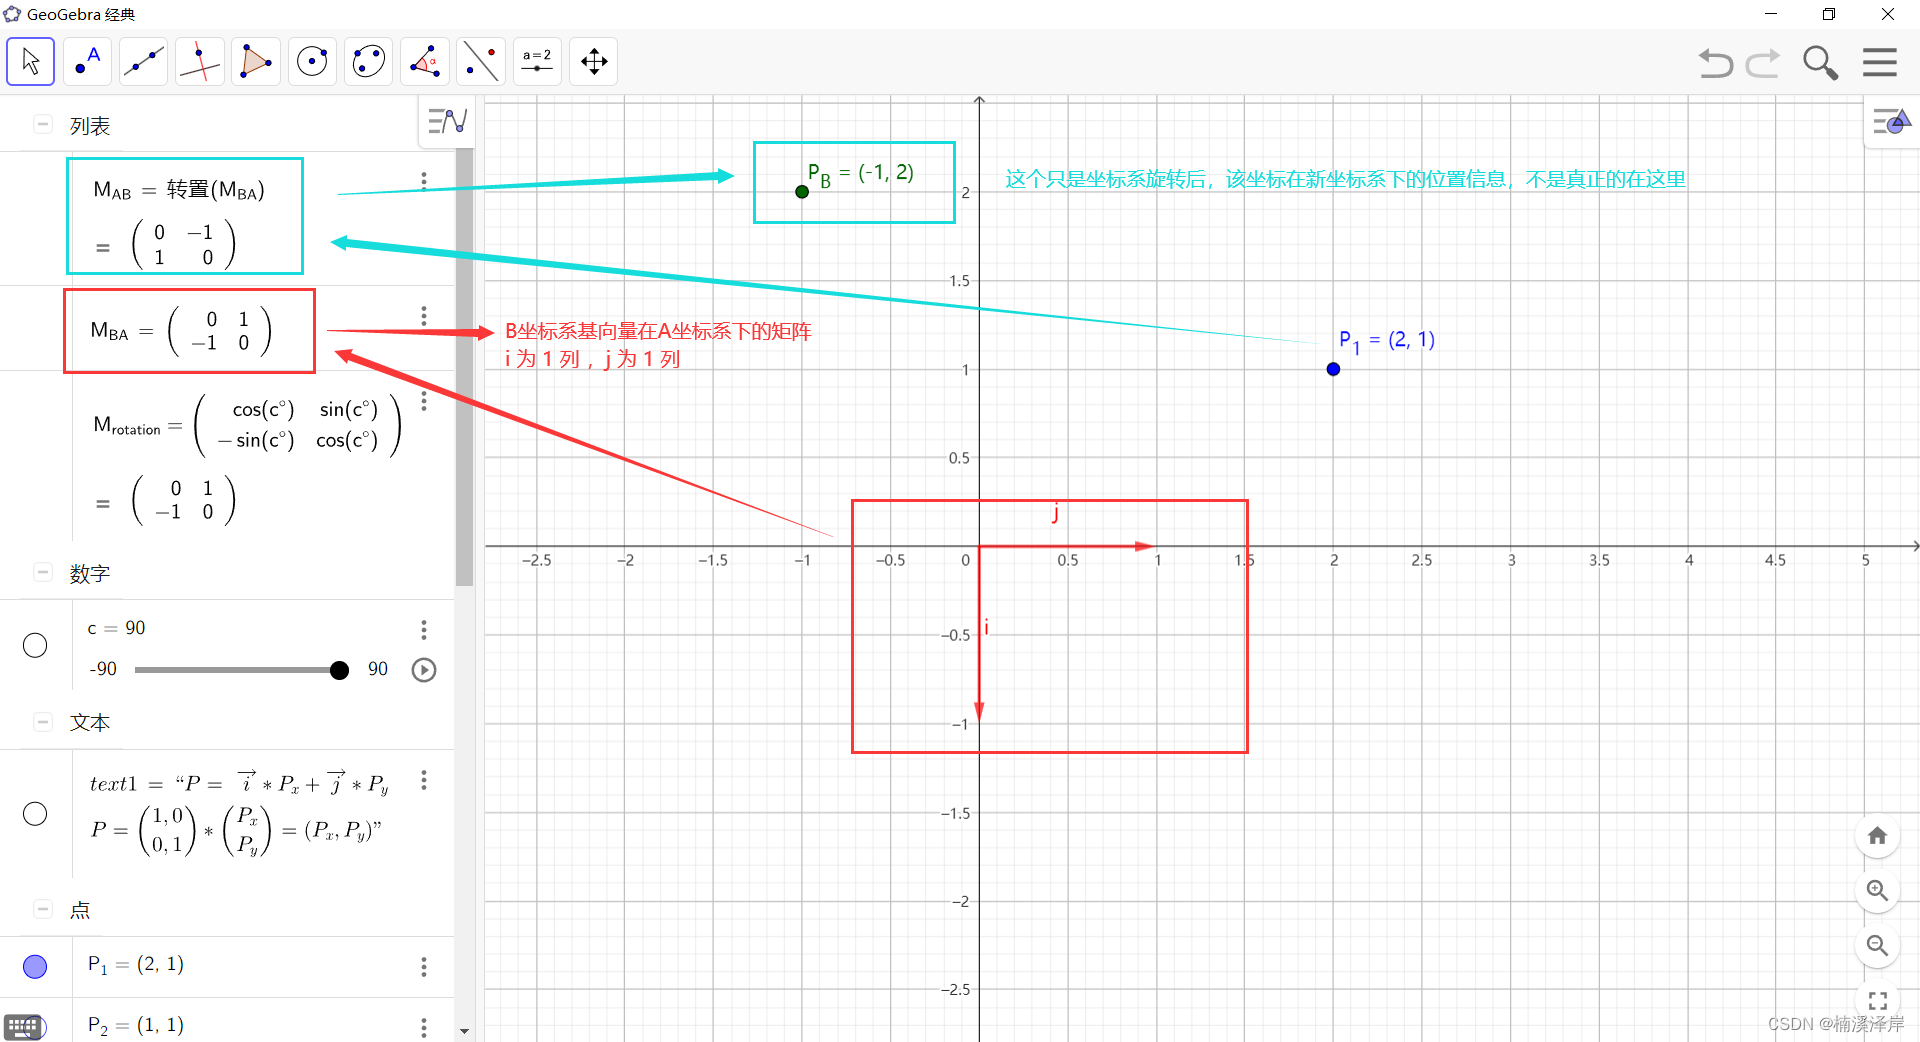
Task: Open the search magnifier
Action: [x=1820, y=63]
